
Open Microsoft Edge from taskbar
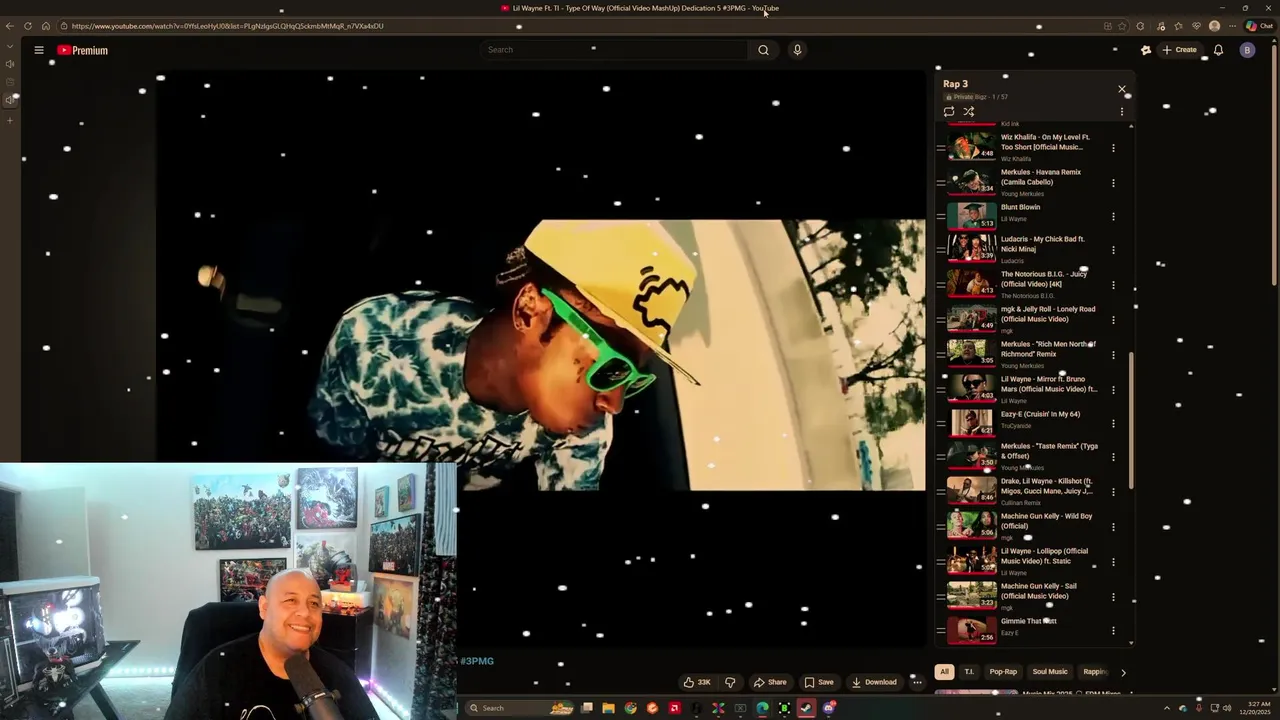pyautogui.click(x=762, y=708)
